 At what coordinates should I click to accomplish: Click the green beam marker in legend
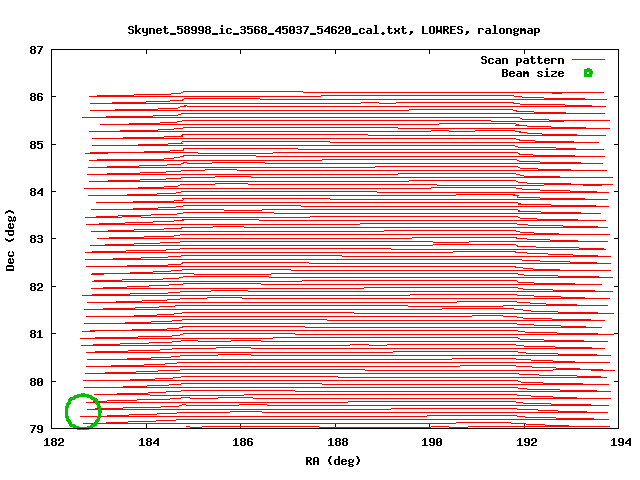588,73
